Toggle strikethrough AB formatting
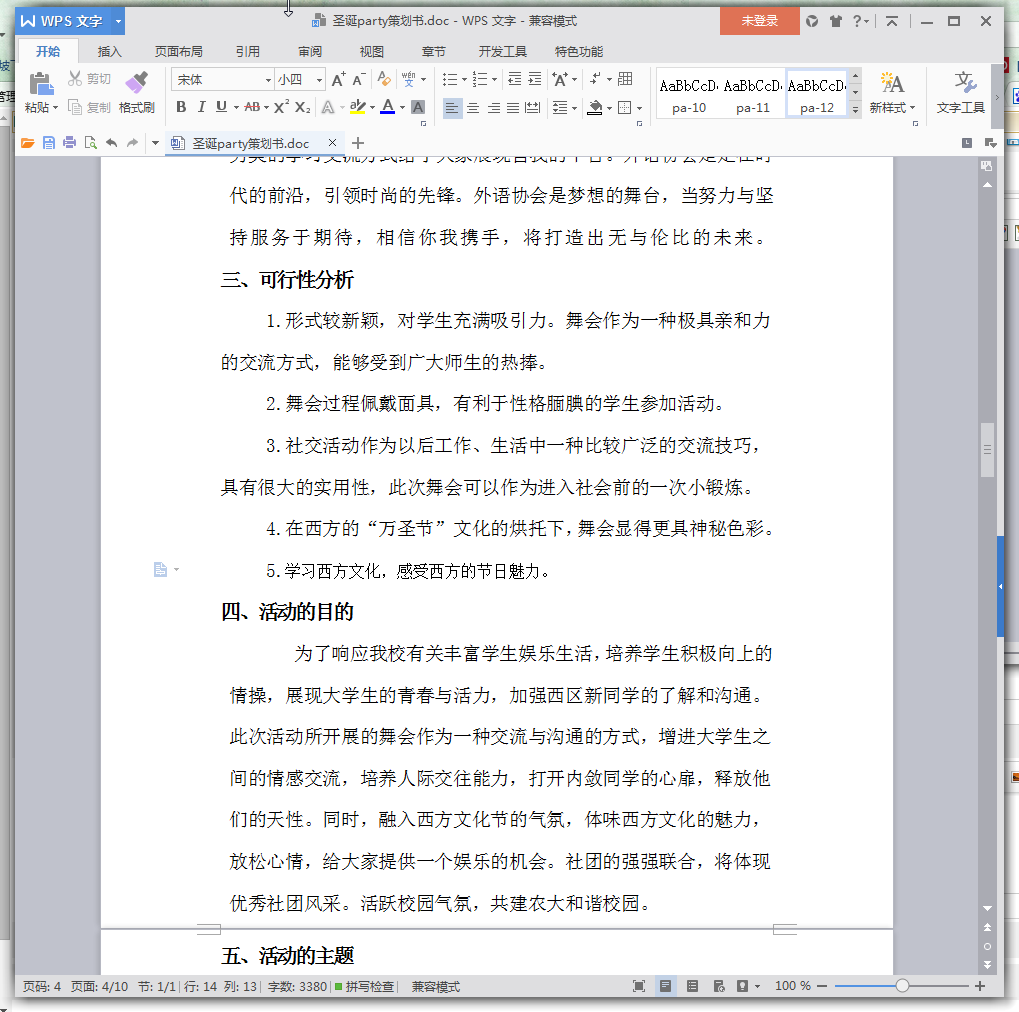This screenshot has width=1019, height=1012. pyautogui.click(x=252, y=107)
